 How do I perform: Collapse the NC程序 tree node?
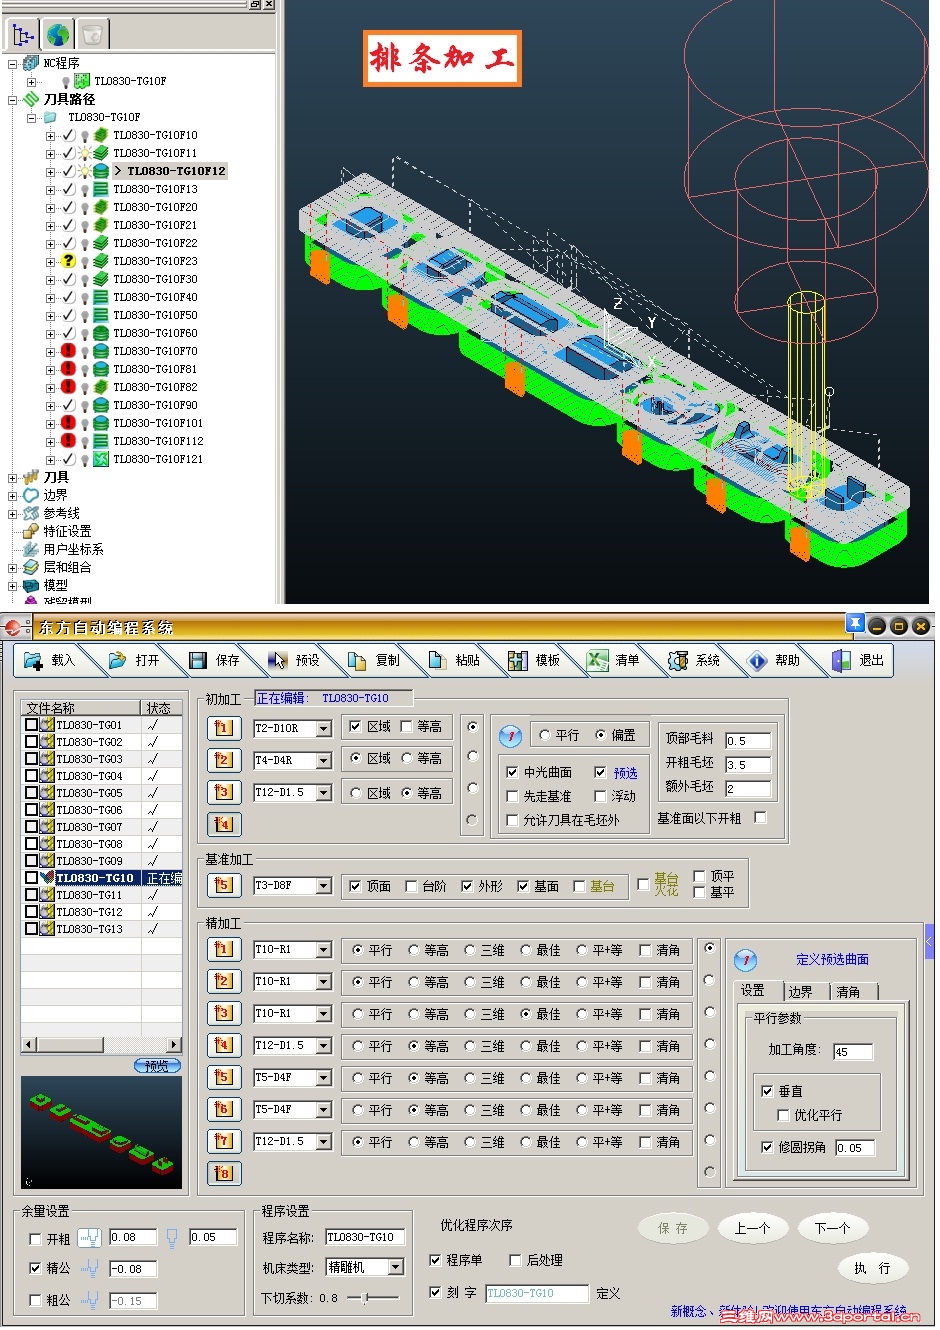pyautogui.click(x=13, y=63)
